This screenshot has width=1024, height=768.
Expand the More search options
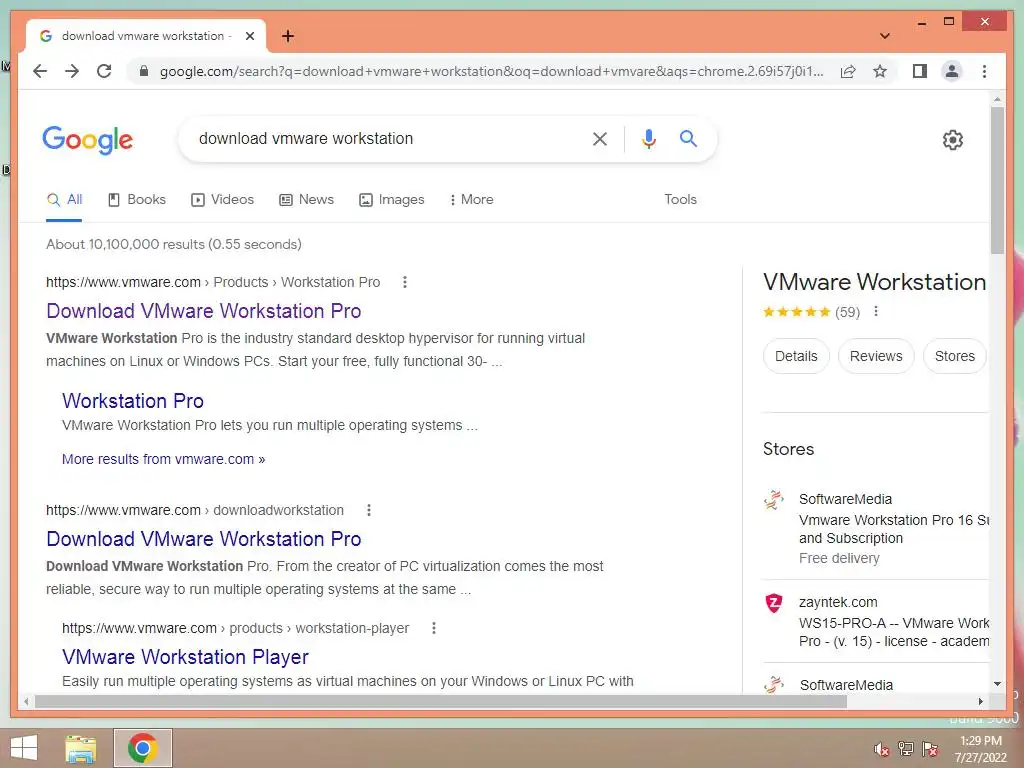coord(471,200)
